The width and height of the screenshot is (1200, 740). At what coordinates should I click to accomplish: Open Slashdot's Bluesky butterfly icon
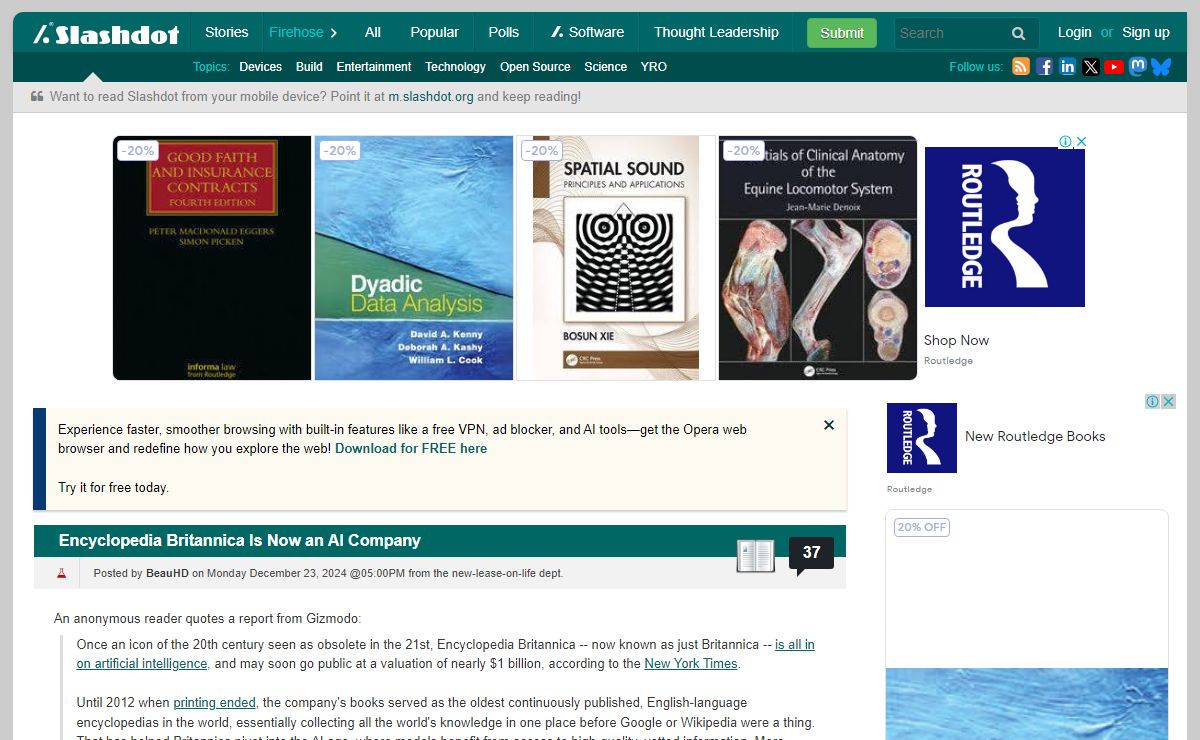point(1161,67)
